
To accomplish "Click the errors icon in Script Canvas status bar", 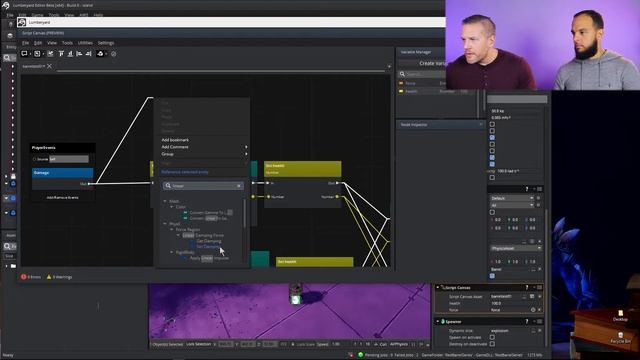I will (x=24, y=277).
